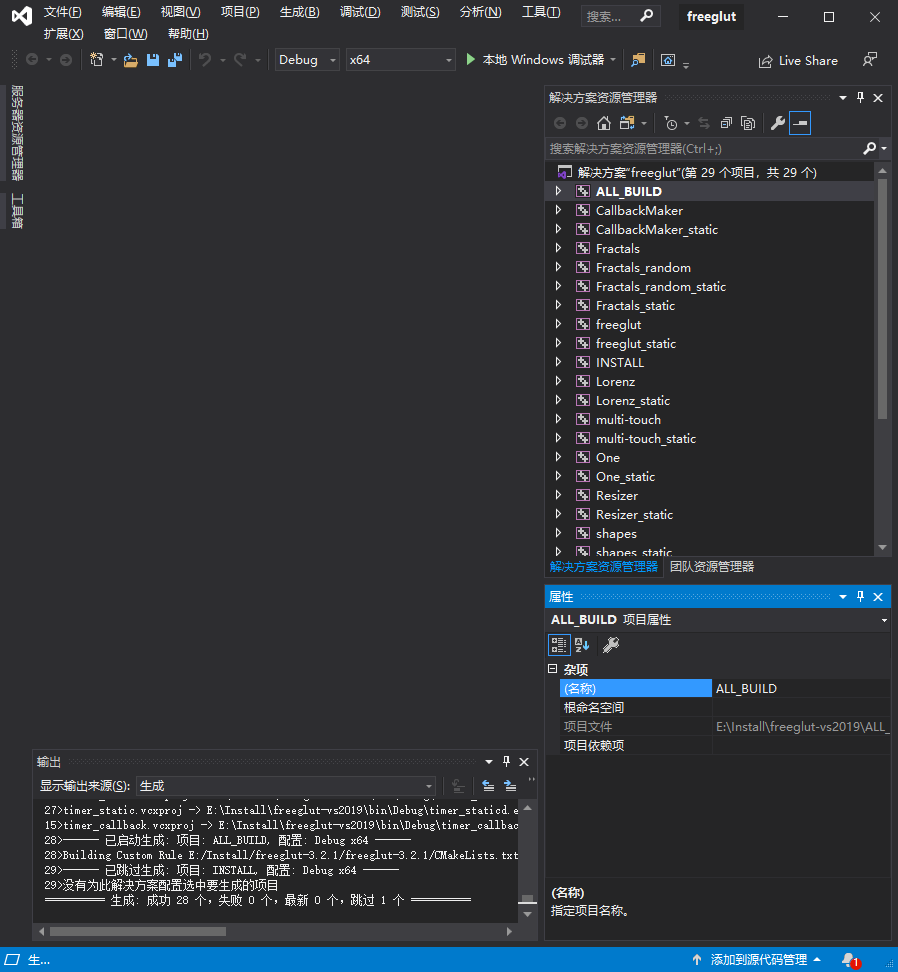Expand the freeglut project node

pyautogui.click(x=558, y=324)
